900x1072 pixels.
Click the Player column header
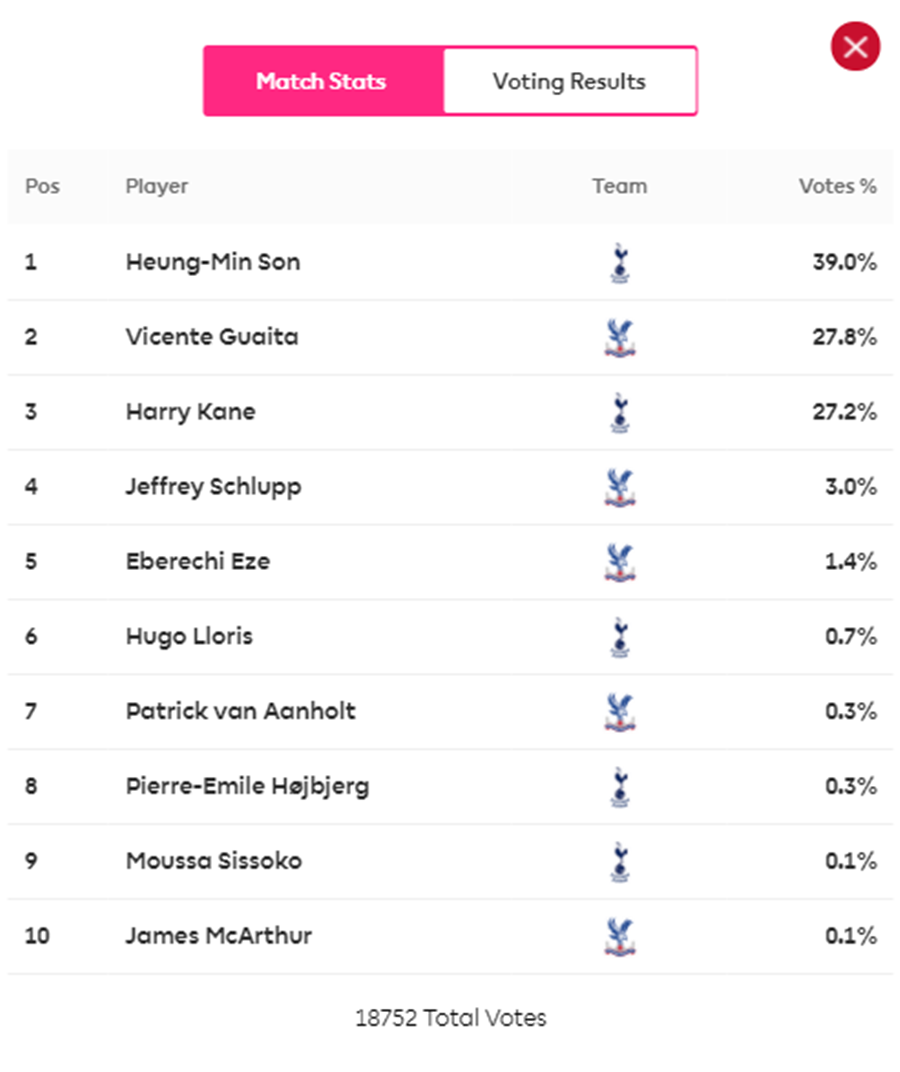click(157, 186)
